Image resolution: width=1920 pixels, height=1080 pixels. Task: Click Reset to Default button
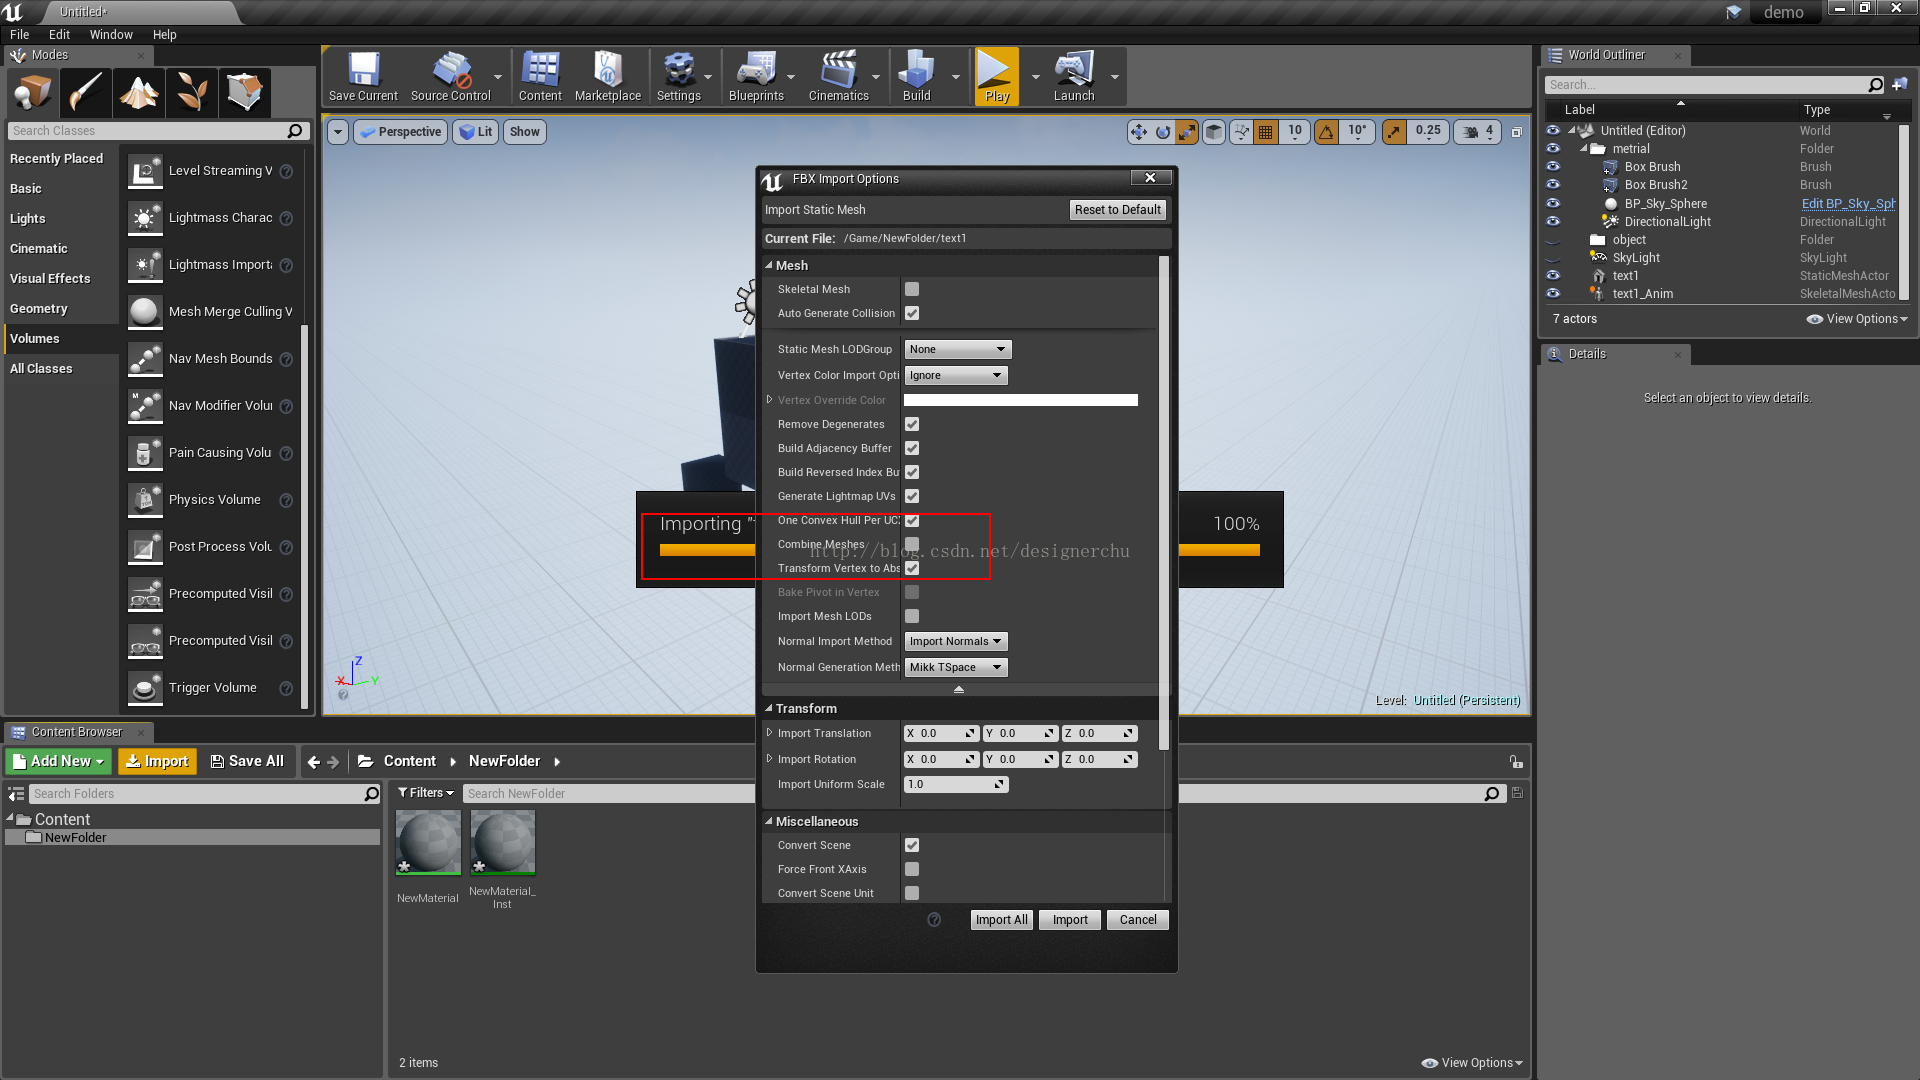click(x=1118, y=210)
